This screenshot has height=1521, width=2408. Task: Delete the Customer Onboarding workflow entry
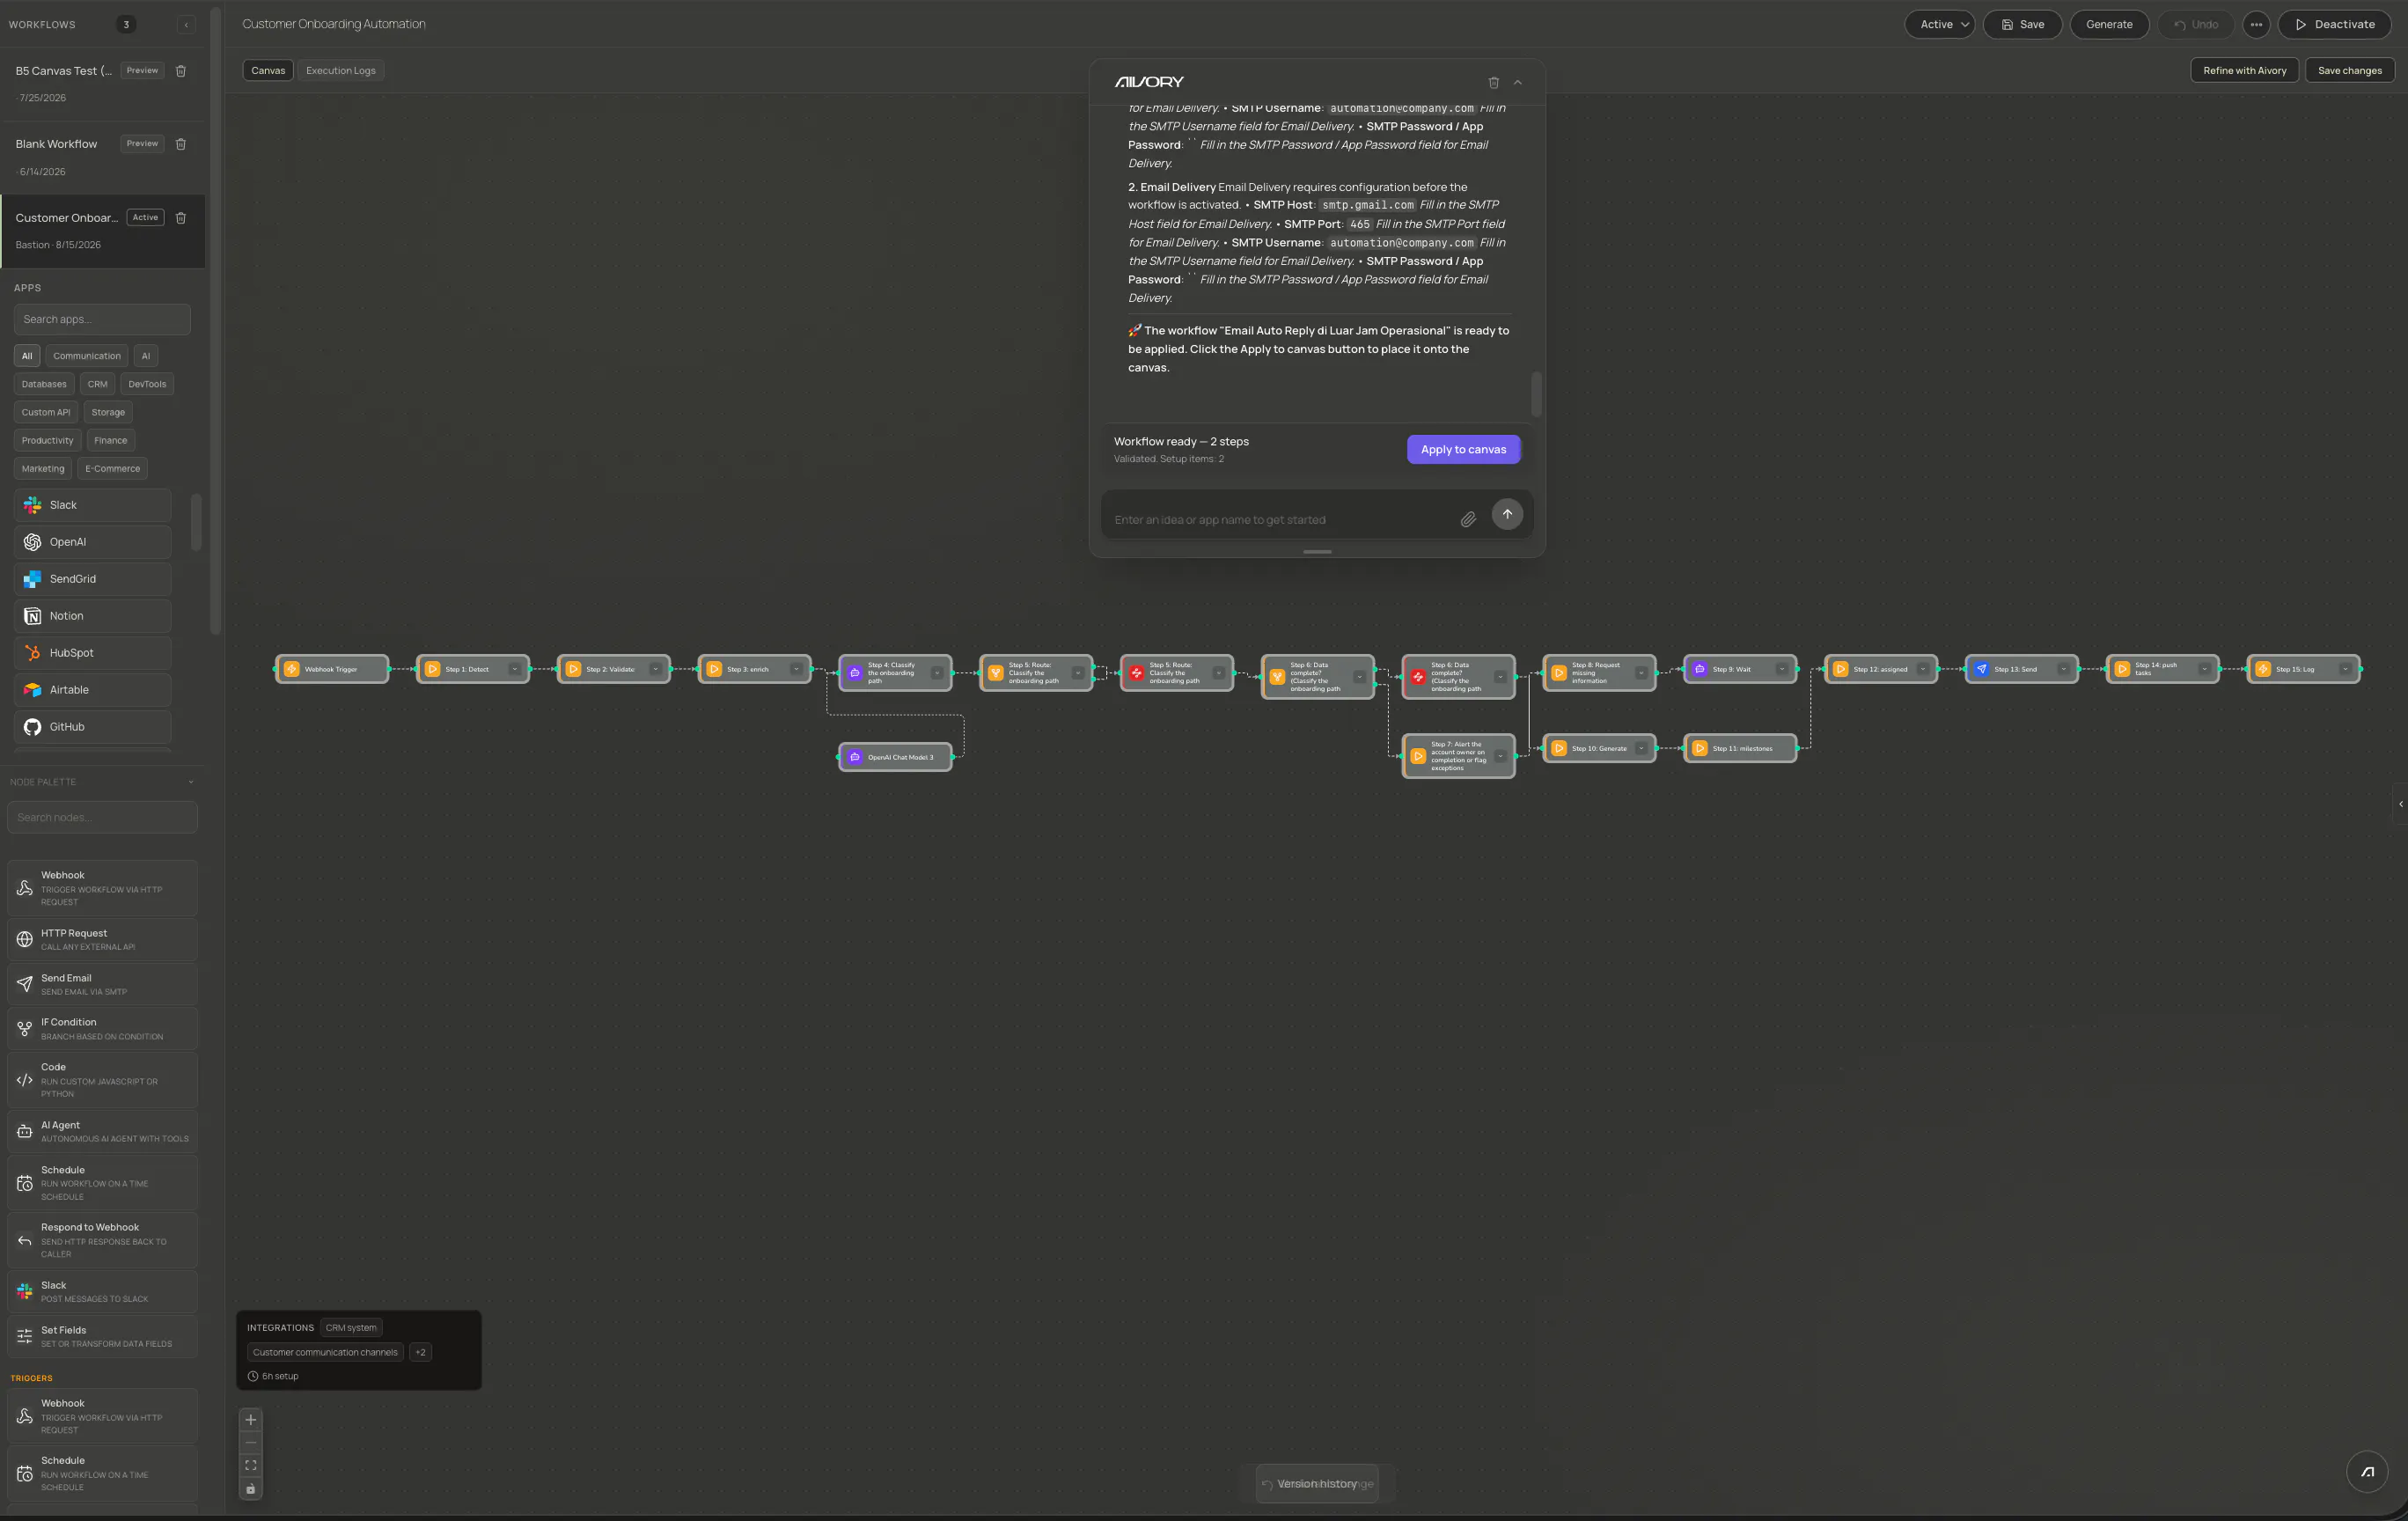coord(181,218)
